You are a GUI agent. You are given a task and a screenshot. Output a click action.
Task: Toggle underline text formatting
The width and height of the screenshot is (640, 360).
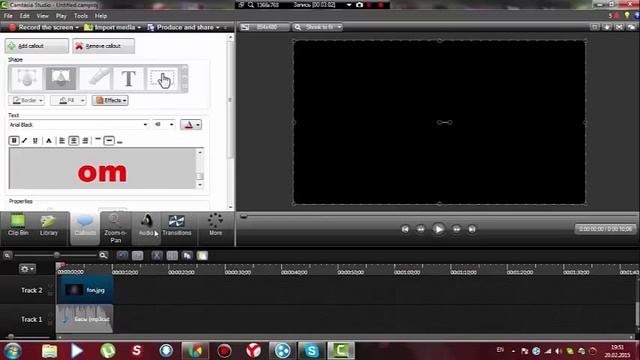tap(35, 141)
